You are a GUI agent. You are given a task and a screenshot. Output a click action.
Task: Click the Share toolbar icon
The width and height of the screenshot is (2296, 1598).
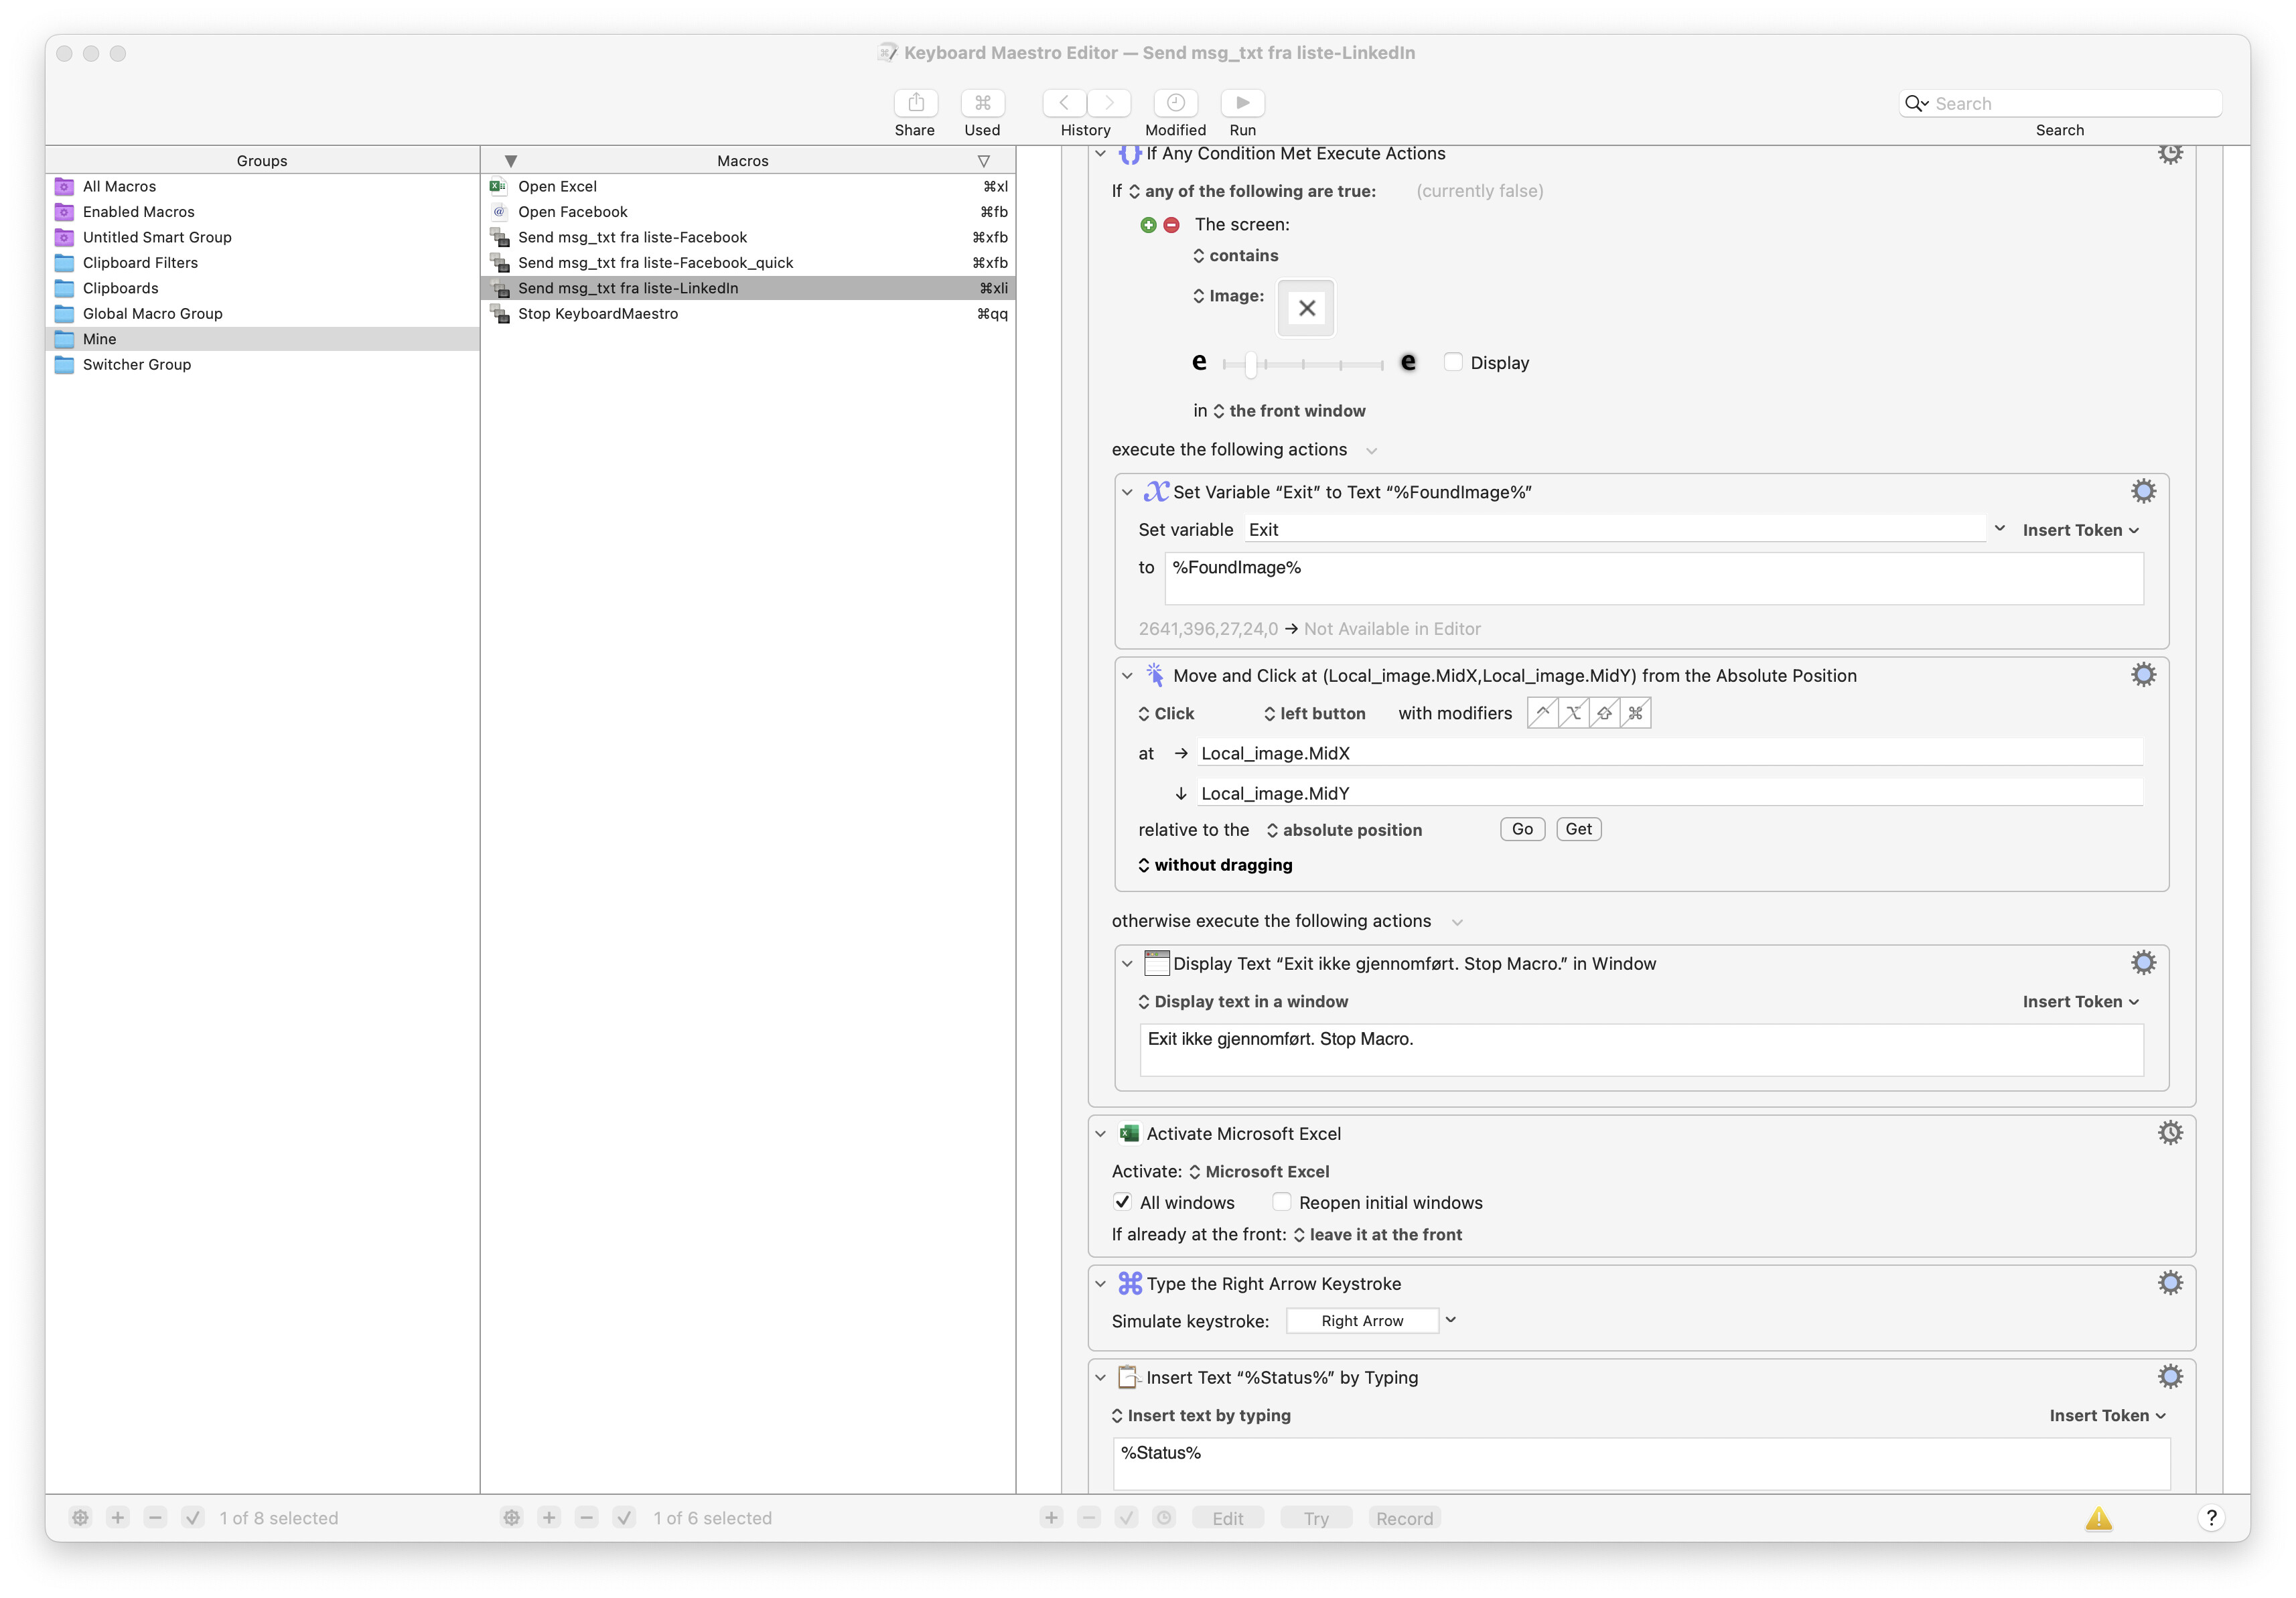click(915, 103)
